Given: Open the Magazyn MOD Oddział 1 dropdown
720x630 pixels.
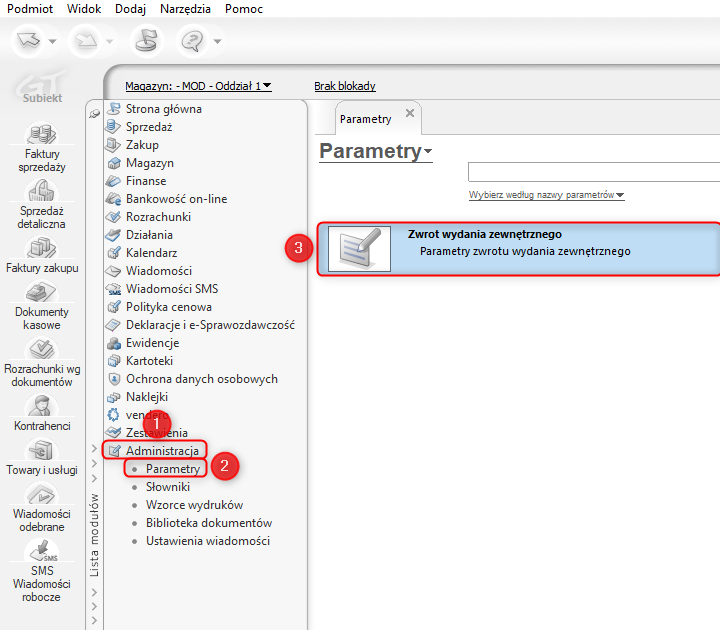Looking at the screenshot, I should pos(198,86).
